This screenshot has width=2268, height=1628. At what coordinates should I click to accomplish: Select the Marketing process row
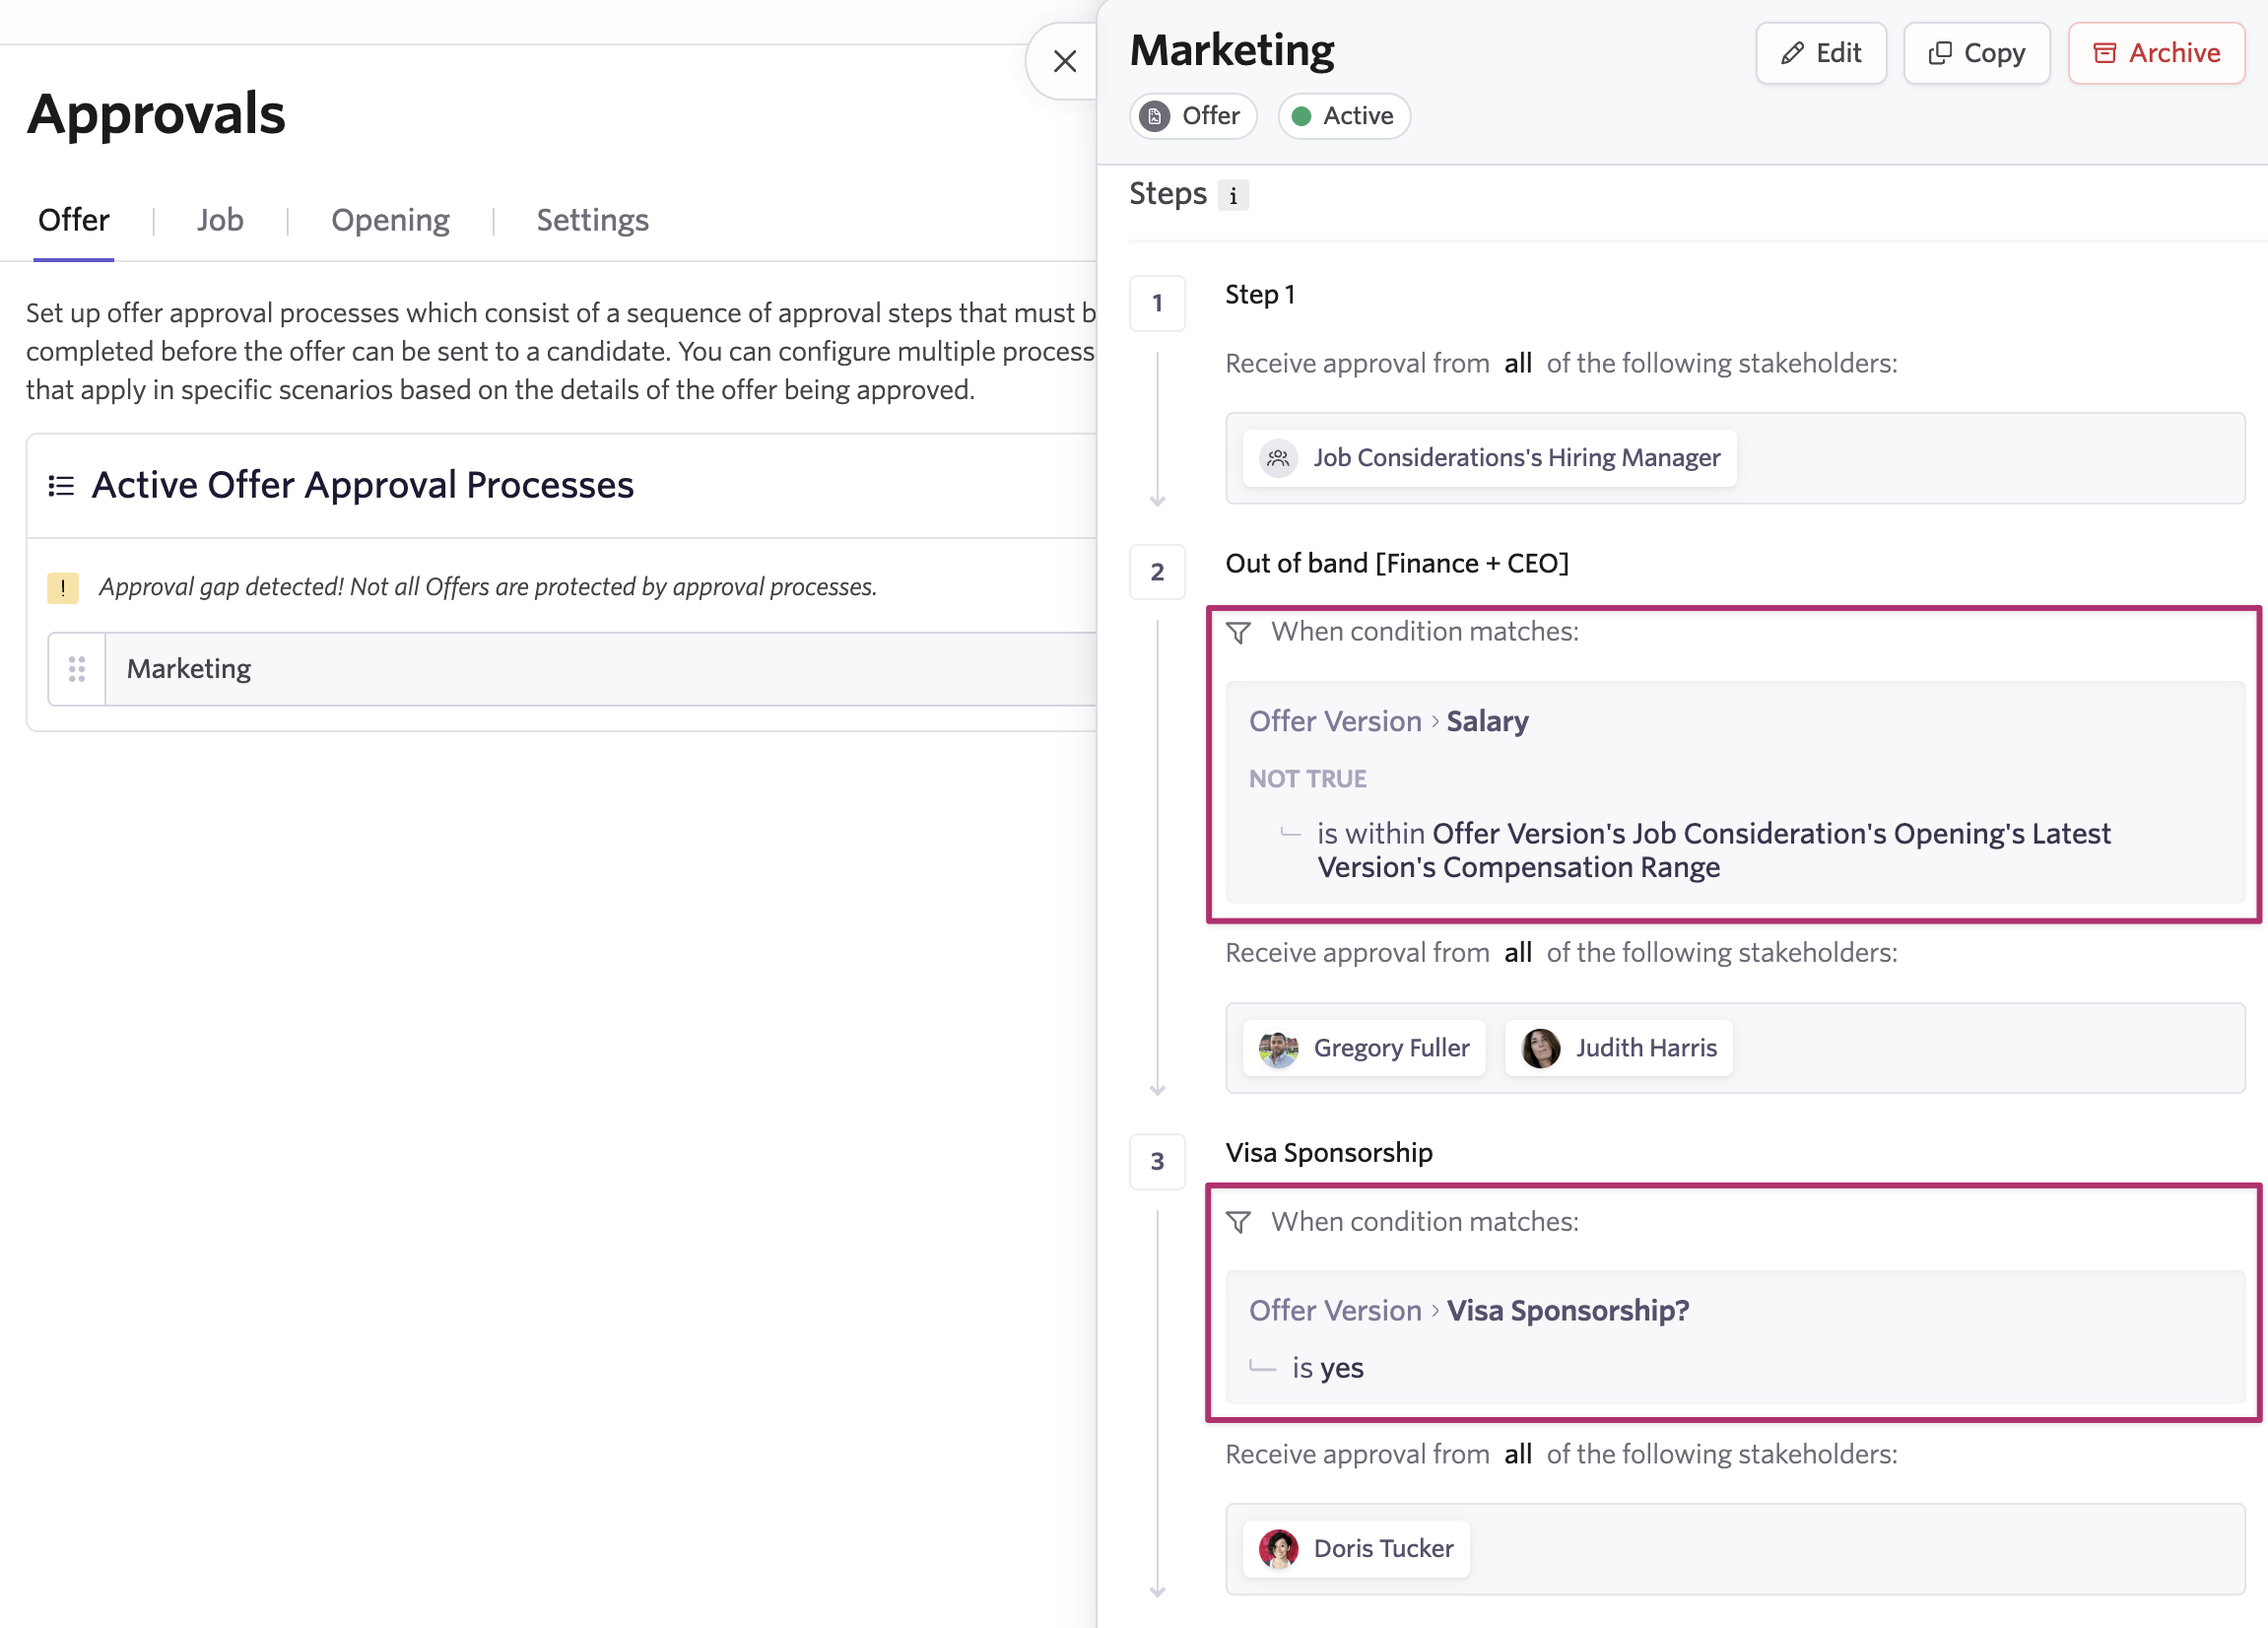click(x=600, y=669)
